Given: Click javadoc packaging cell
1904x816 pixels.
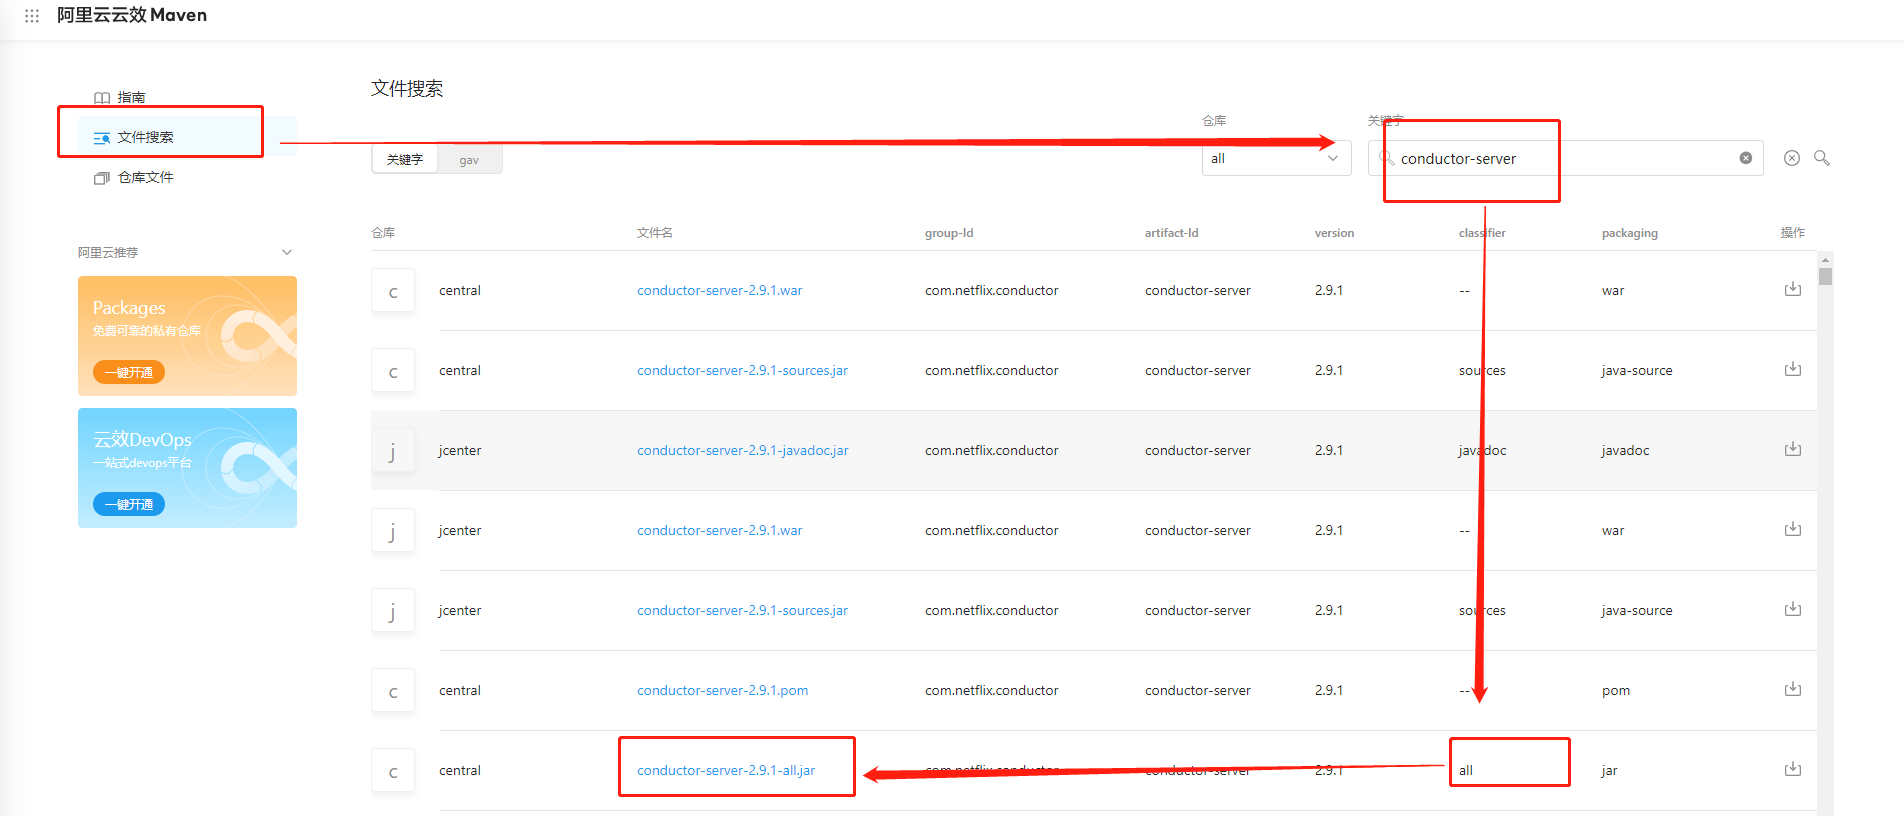Looking at the screenshot, I should pyautogui.click(x=1625, y=450).
